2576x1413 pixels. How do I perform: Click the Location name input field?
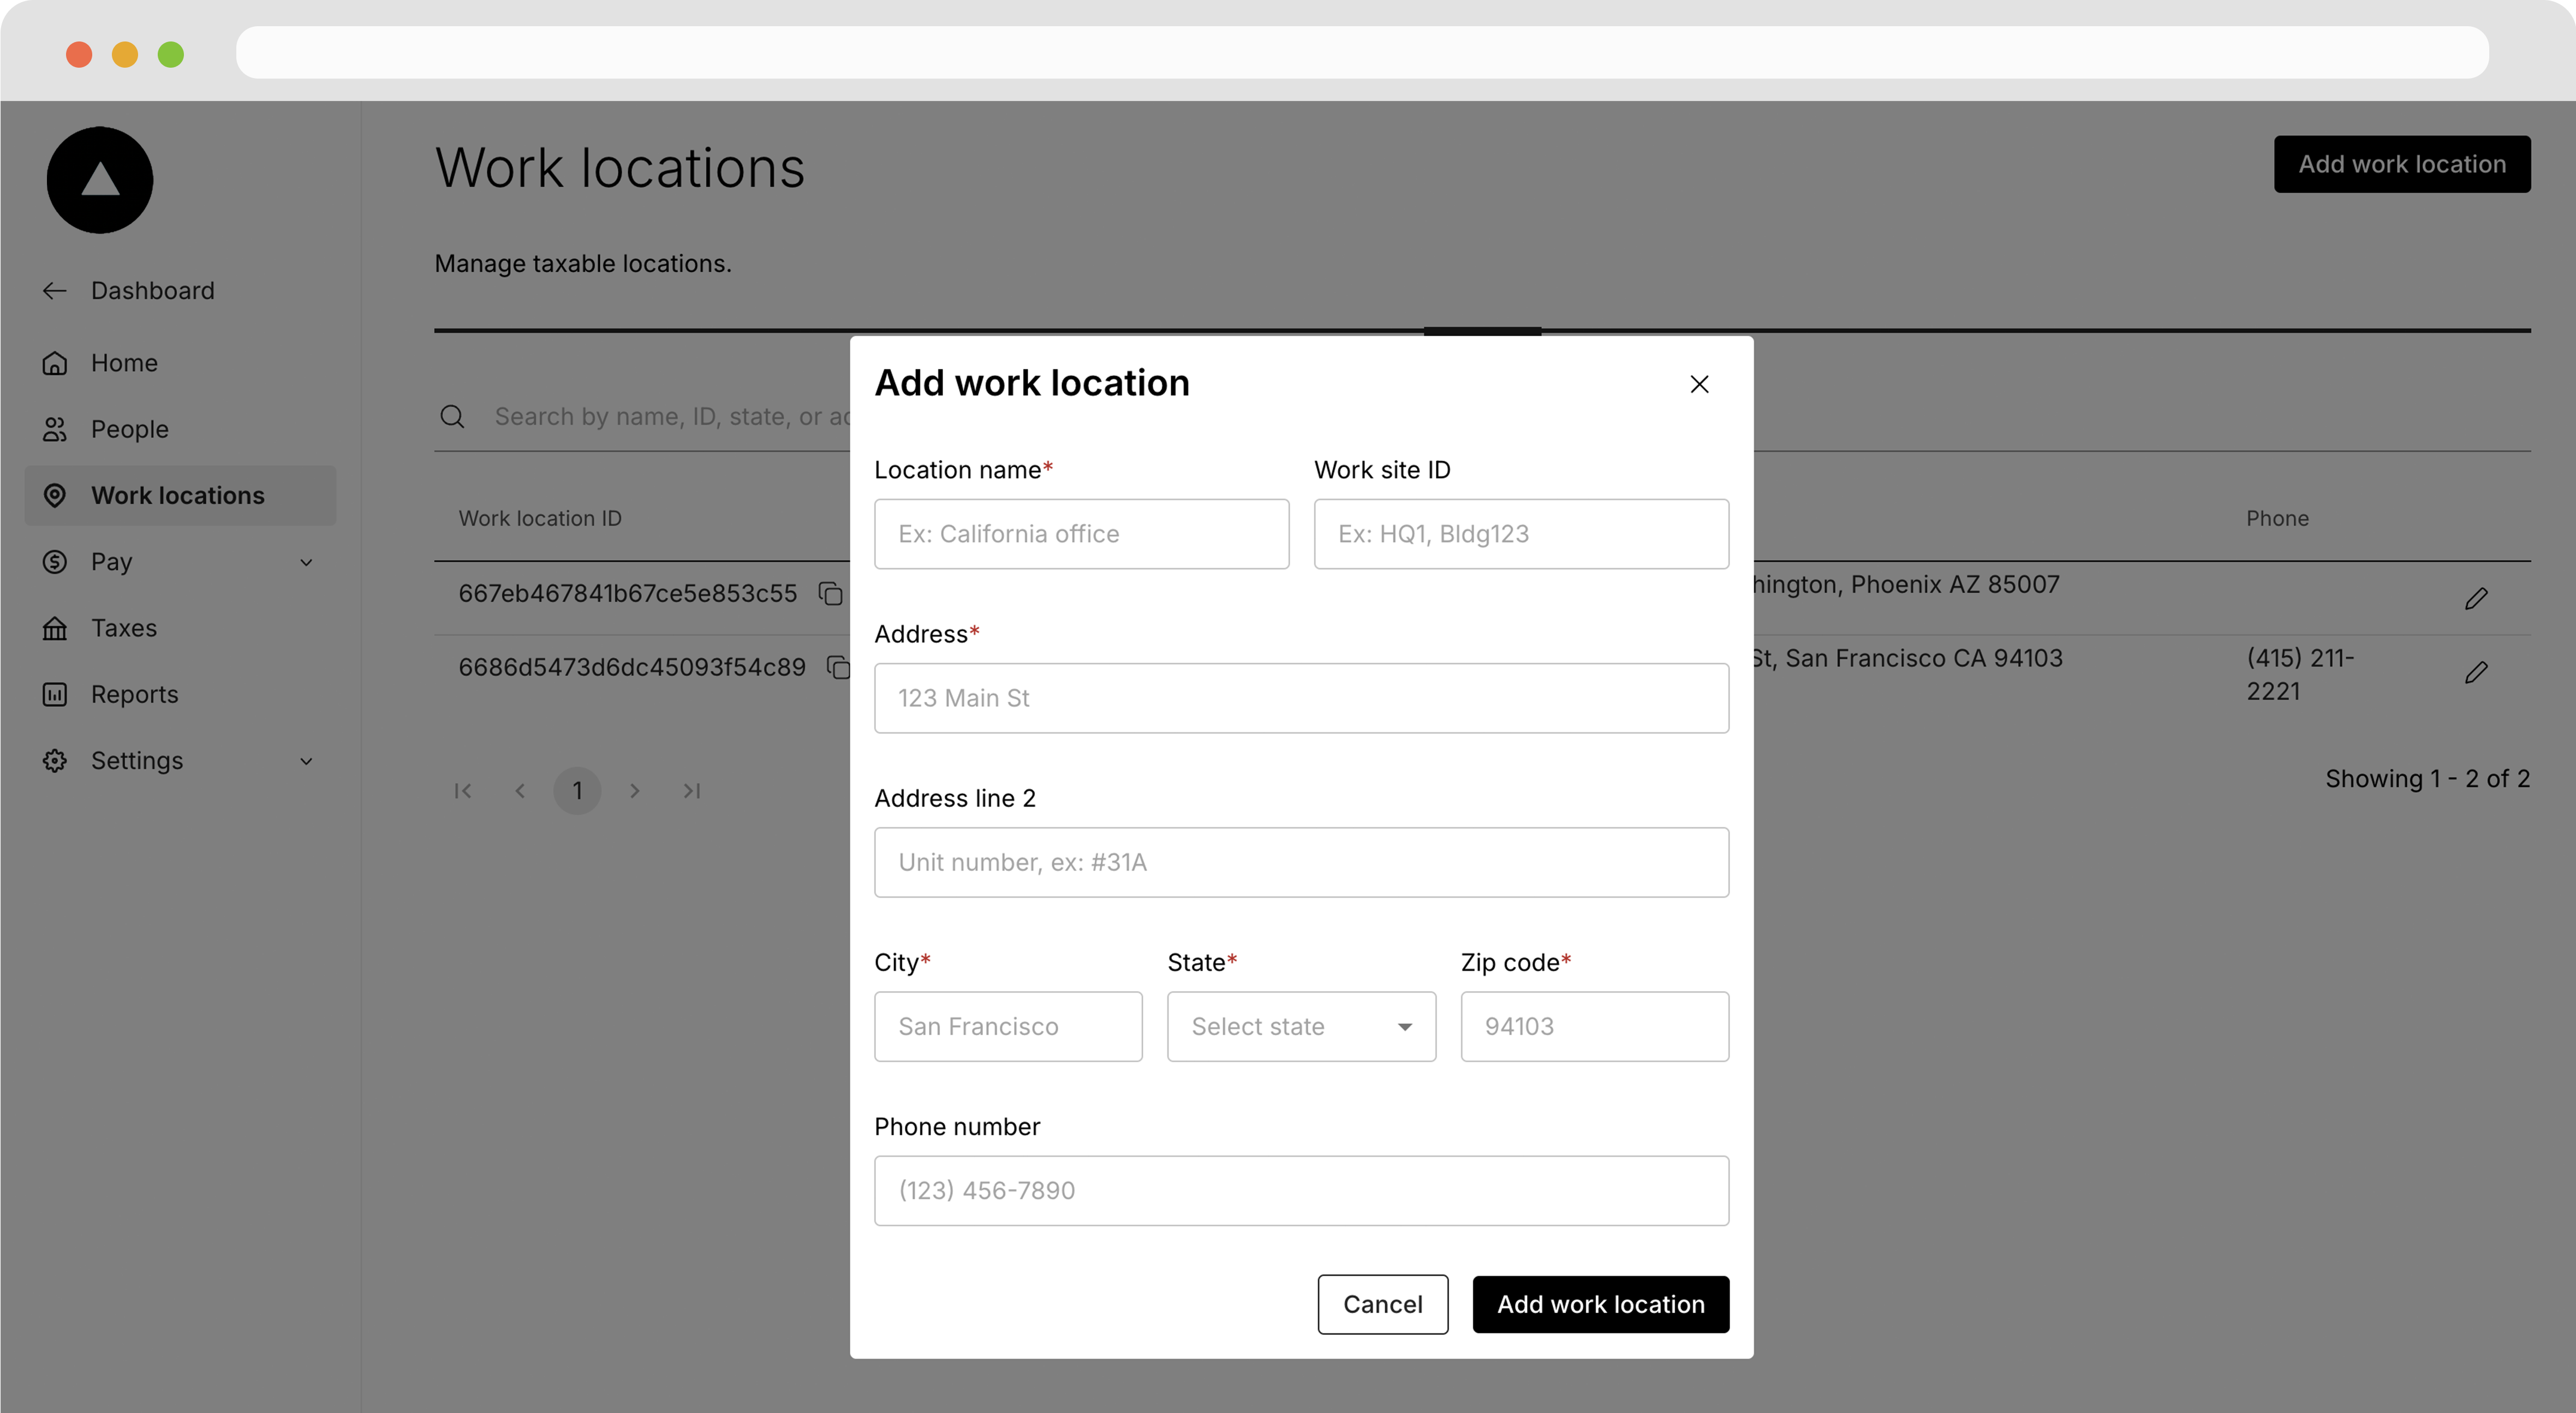[1081, 534]
